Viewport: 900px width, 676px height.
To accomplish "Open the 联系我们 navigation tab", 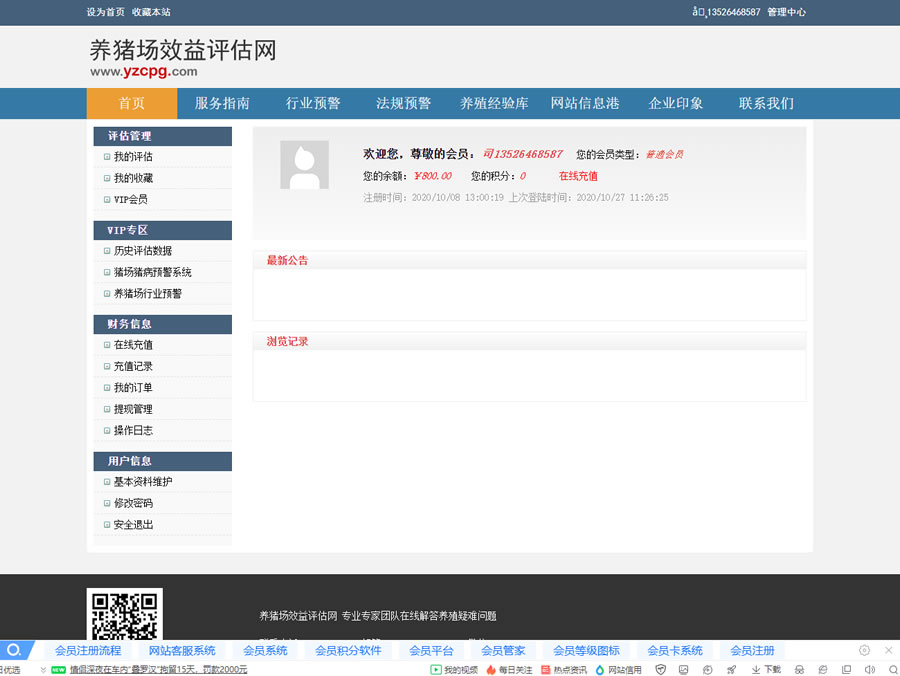I will [x=766, y=103].
